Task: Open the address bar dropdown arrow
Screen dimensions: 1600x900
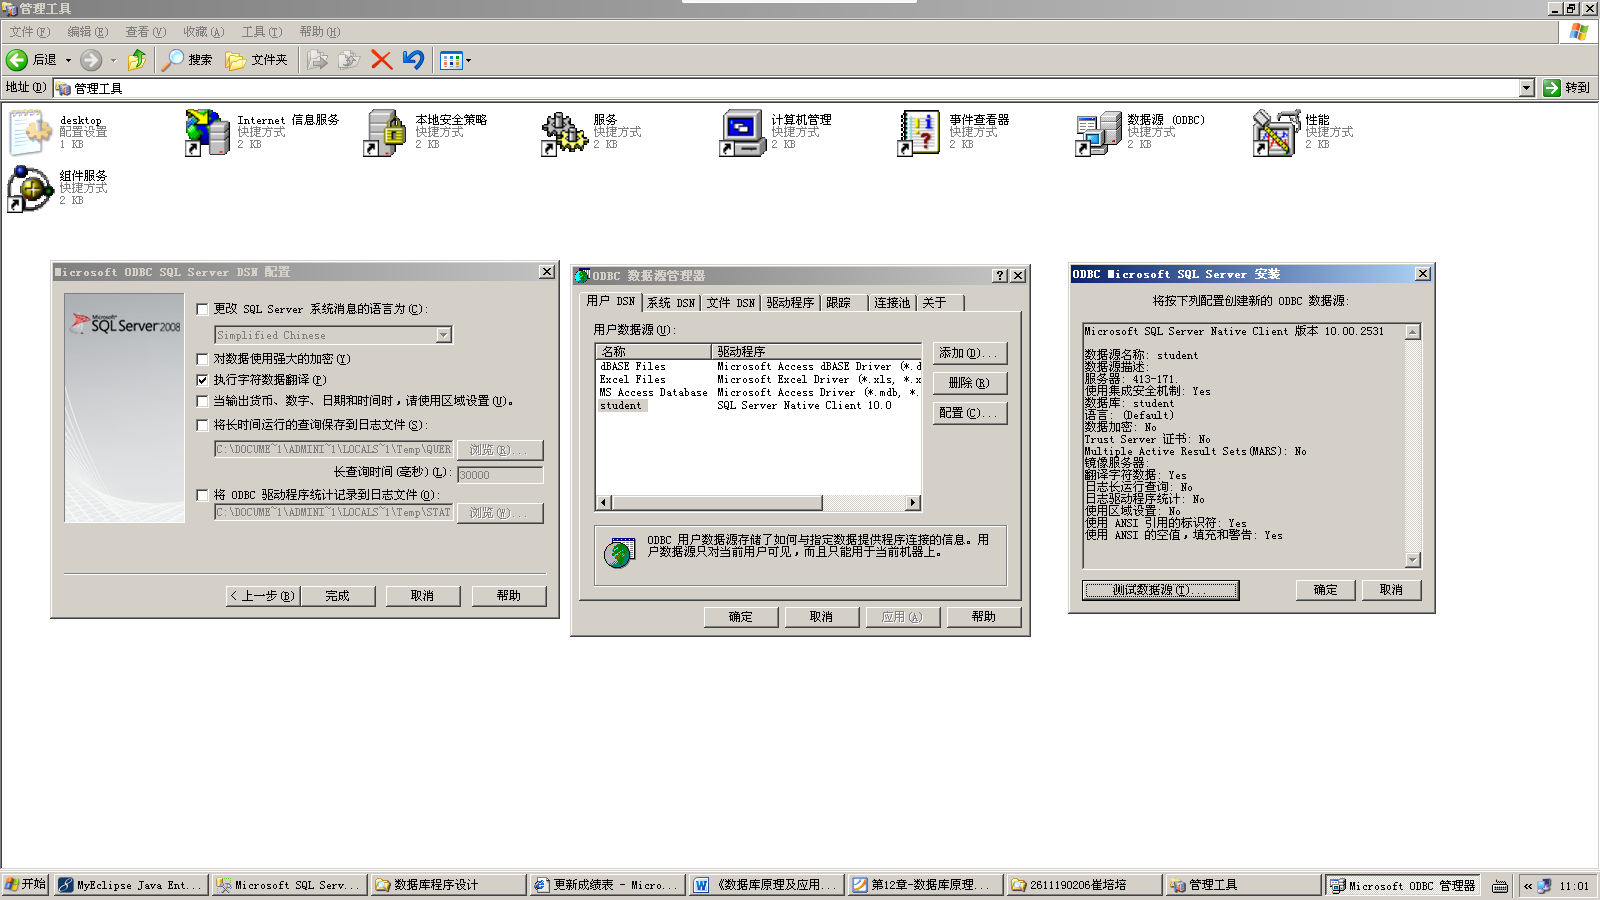Action: (1526, 88)
